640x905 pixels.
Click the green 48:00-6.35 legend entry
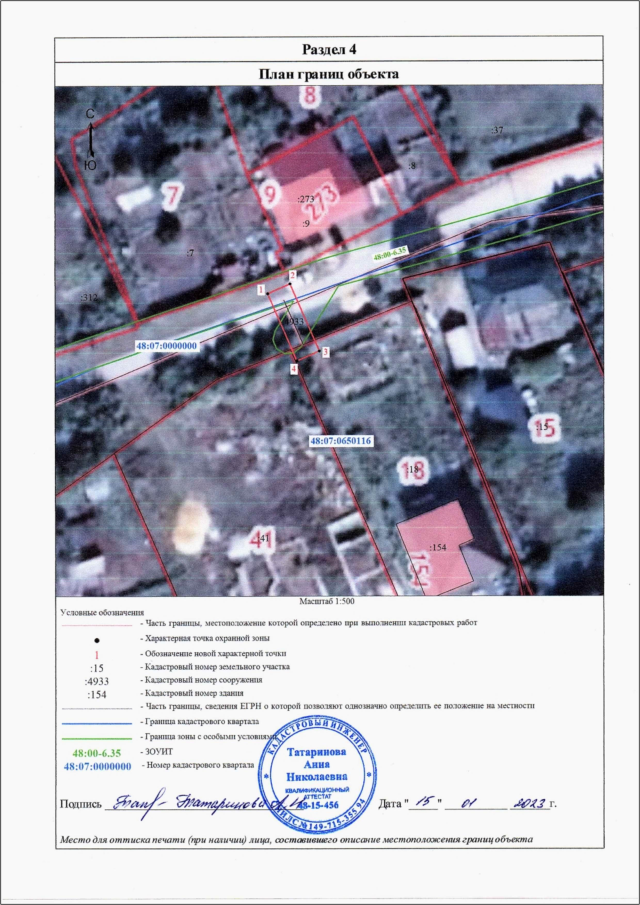point(96,751)
